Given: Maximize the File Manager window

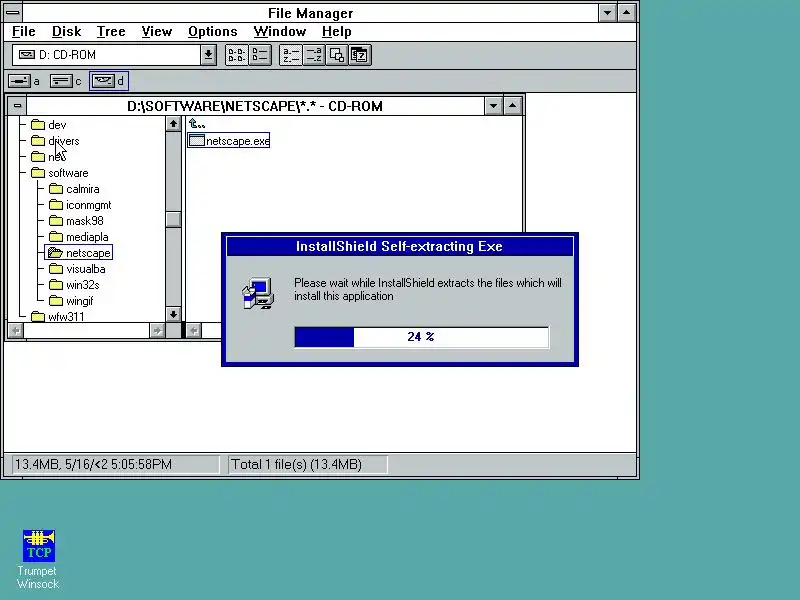Looking at the screenshot, I should point(626,12).
